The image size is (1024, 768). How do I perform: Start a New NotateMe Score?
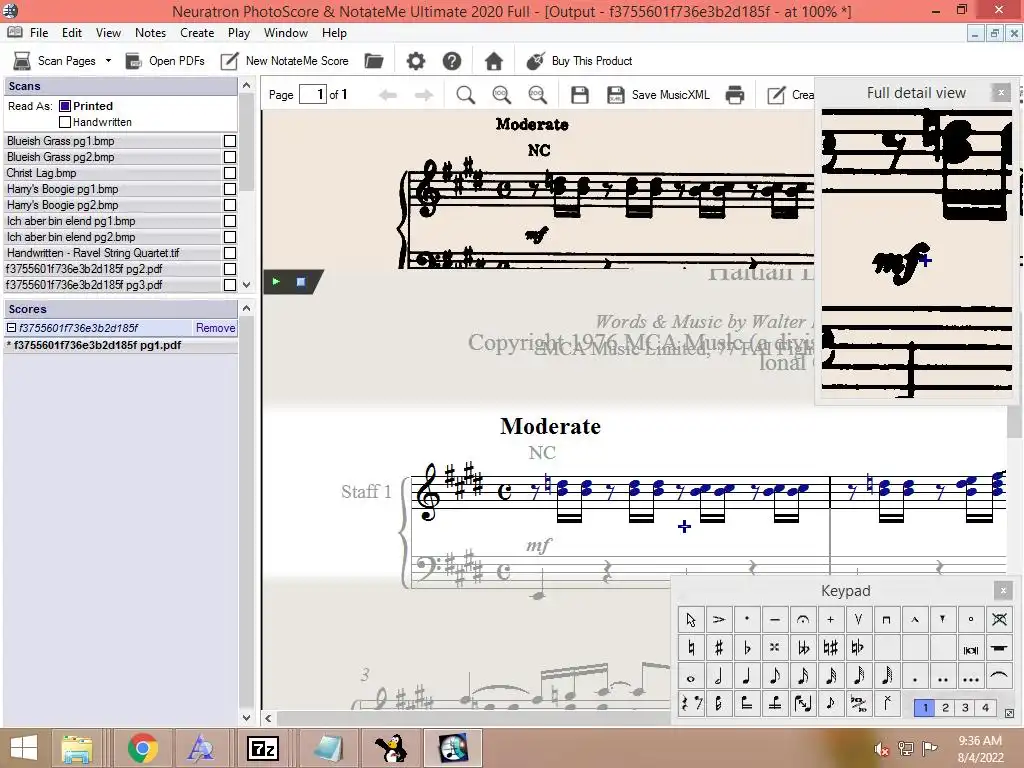click(285, 61)
